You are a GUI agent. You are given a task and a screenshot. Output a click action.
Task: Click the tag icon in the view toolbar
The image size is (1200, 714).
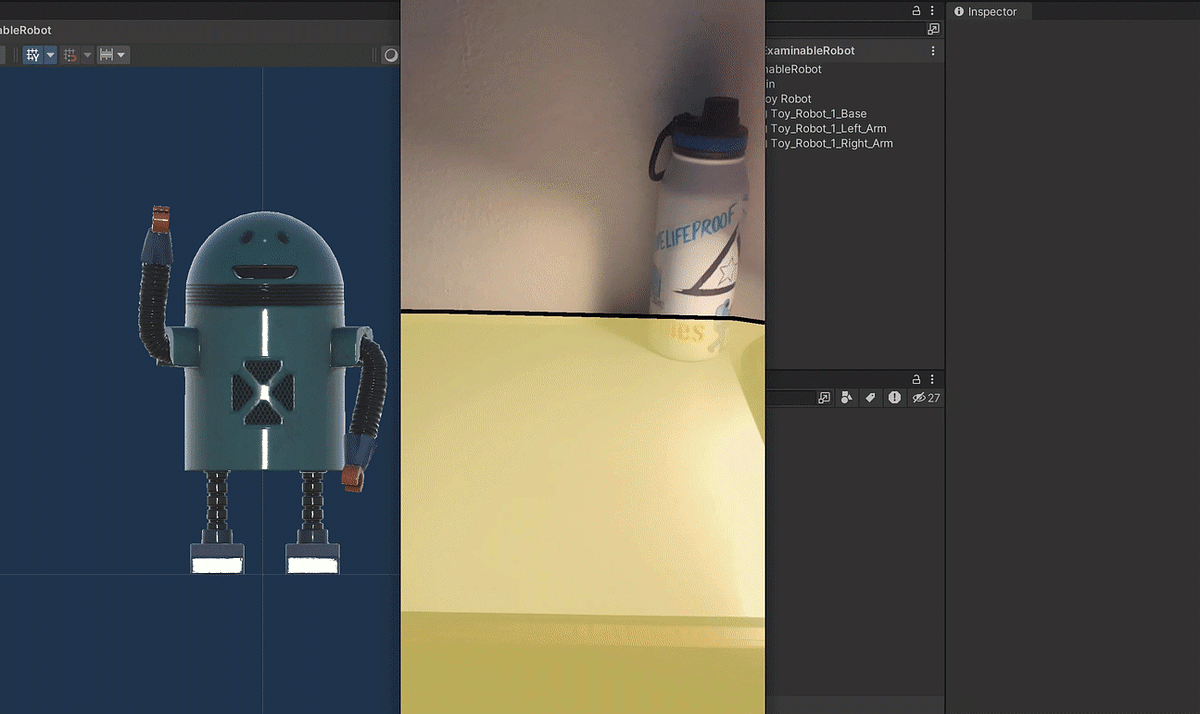870,397
